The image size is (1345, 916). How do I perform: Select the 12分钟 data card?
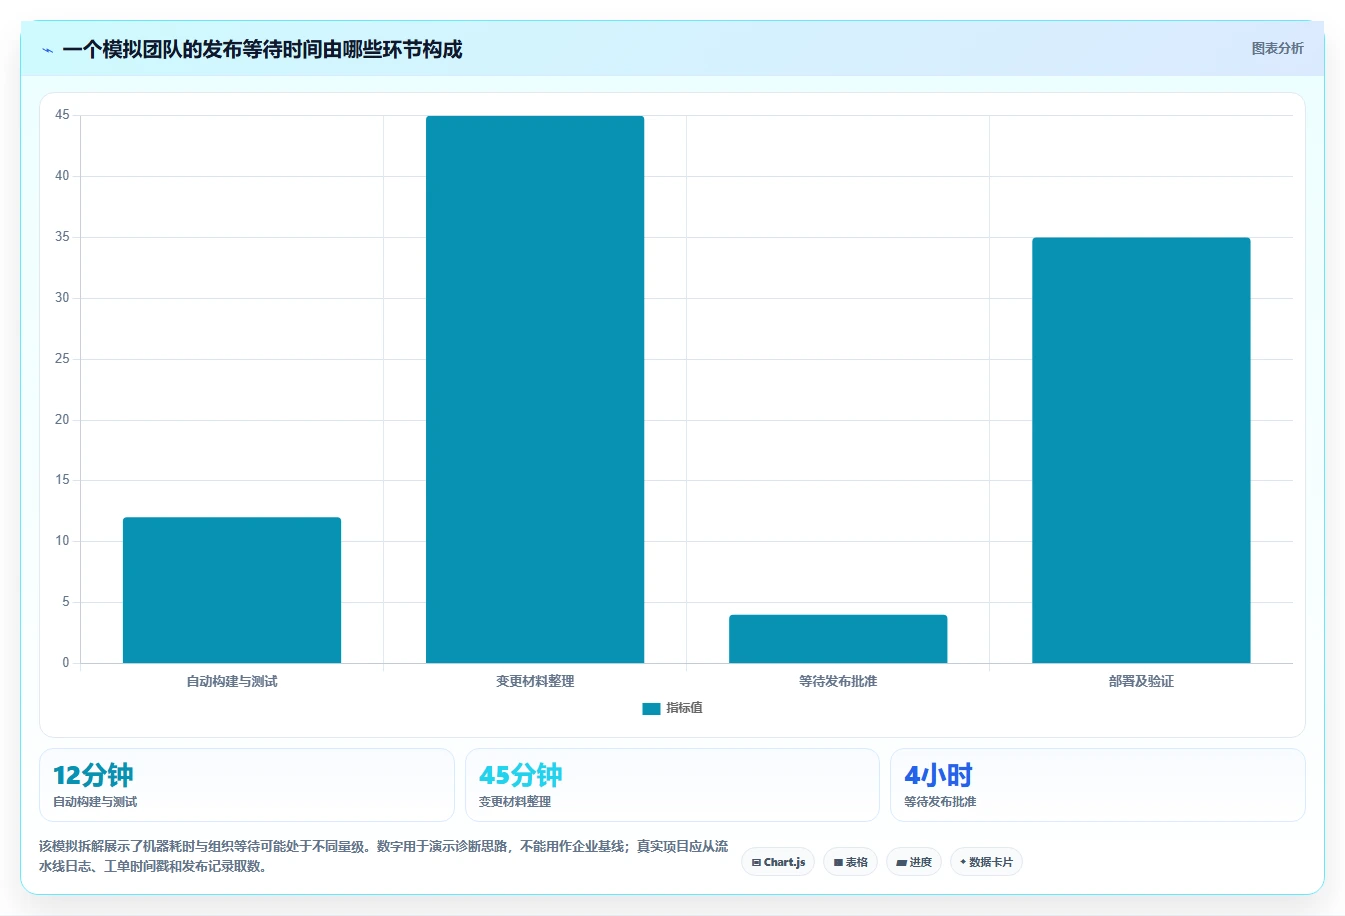click(247, 785)
